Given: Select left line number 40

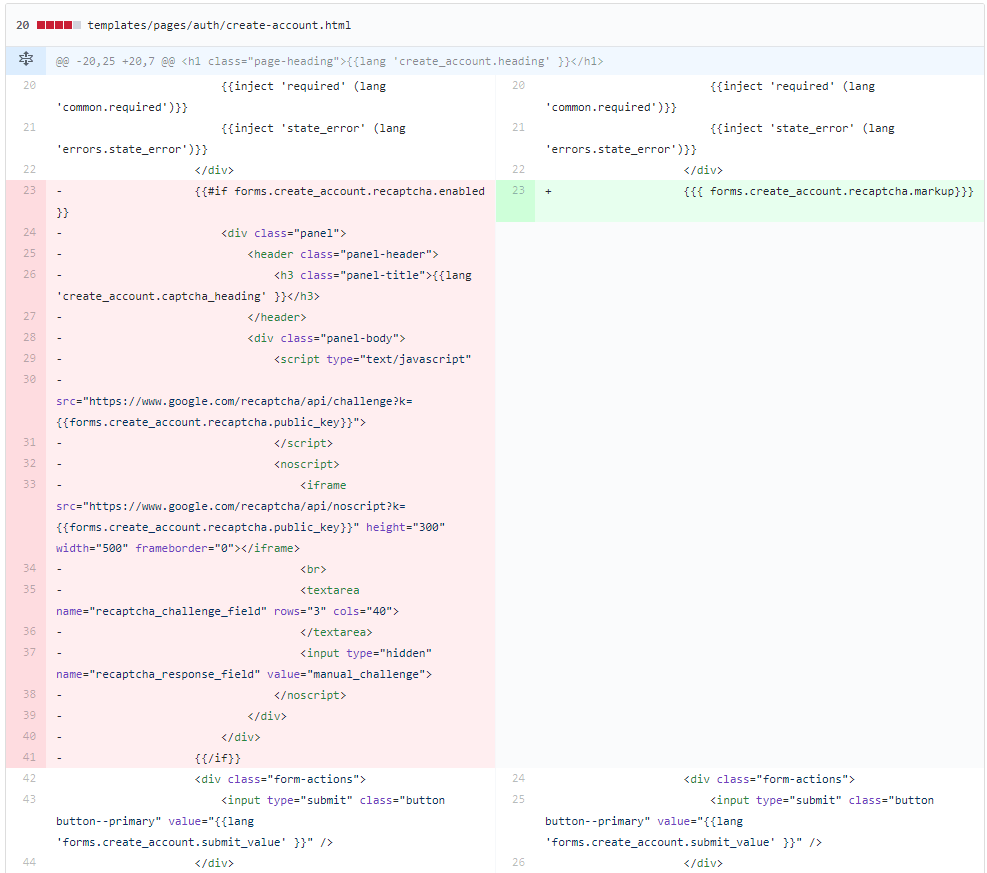Looking at the screenshot, I should pos(30,736).
